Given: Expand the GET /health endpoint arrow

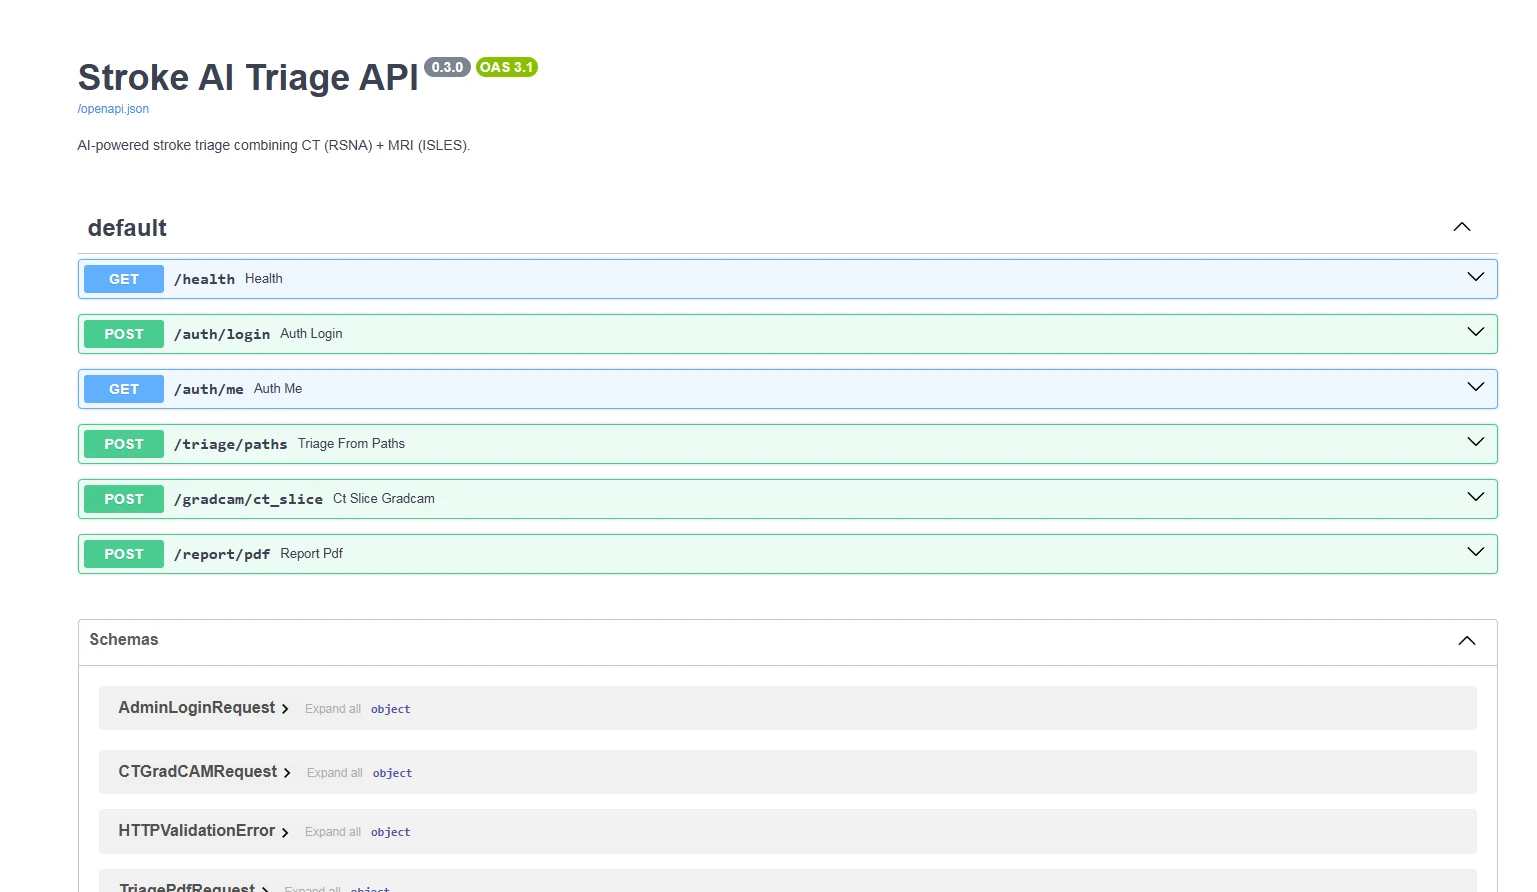Looking at the screenshot, I should coord(1476,277).
